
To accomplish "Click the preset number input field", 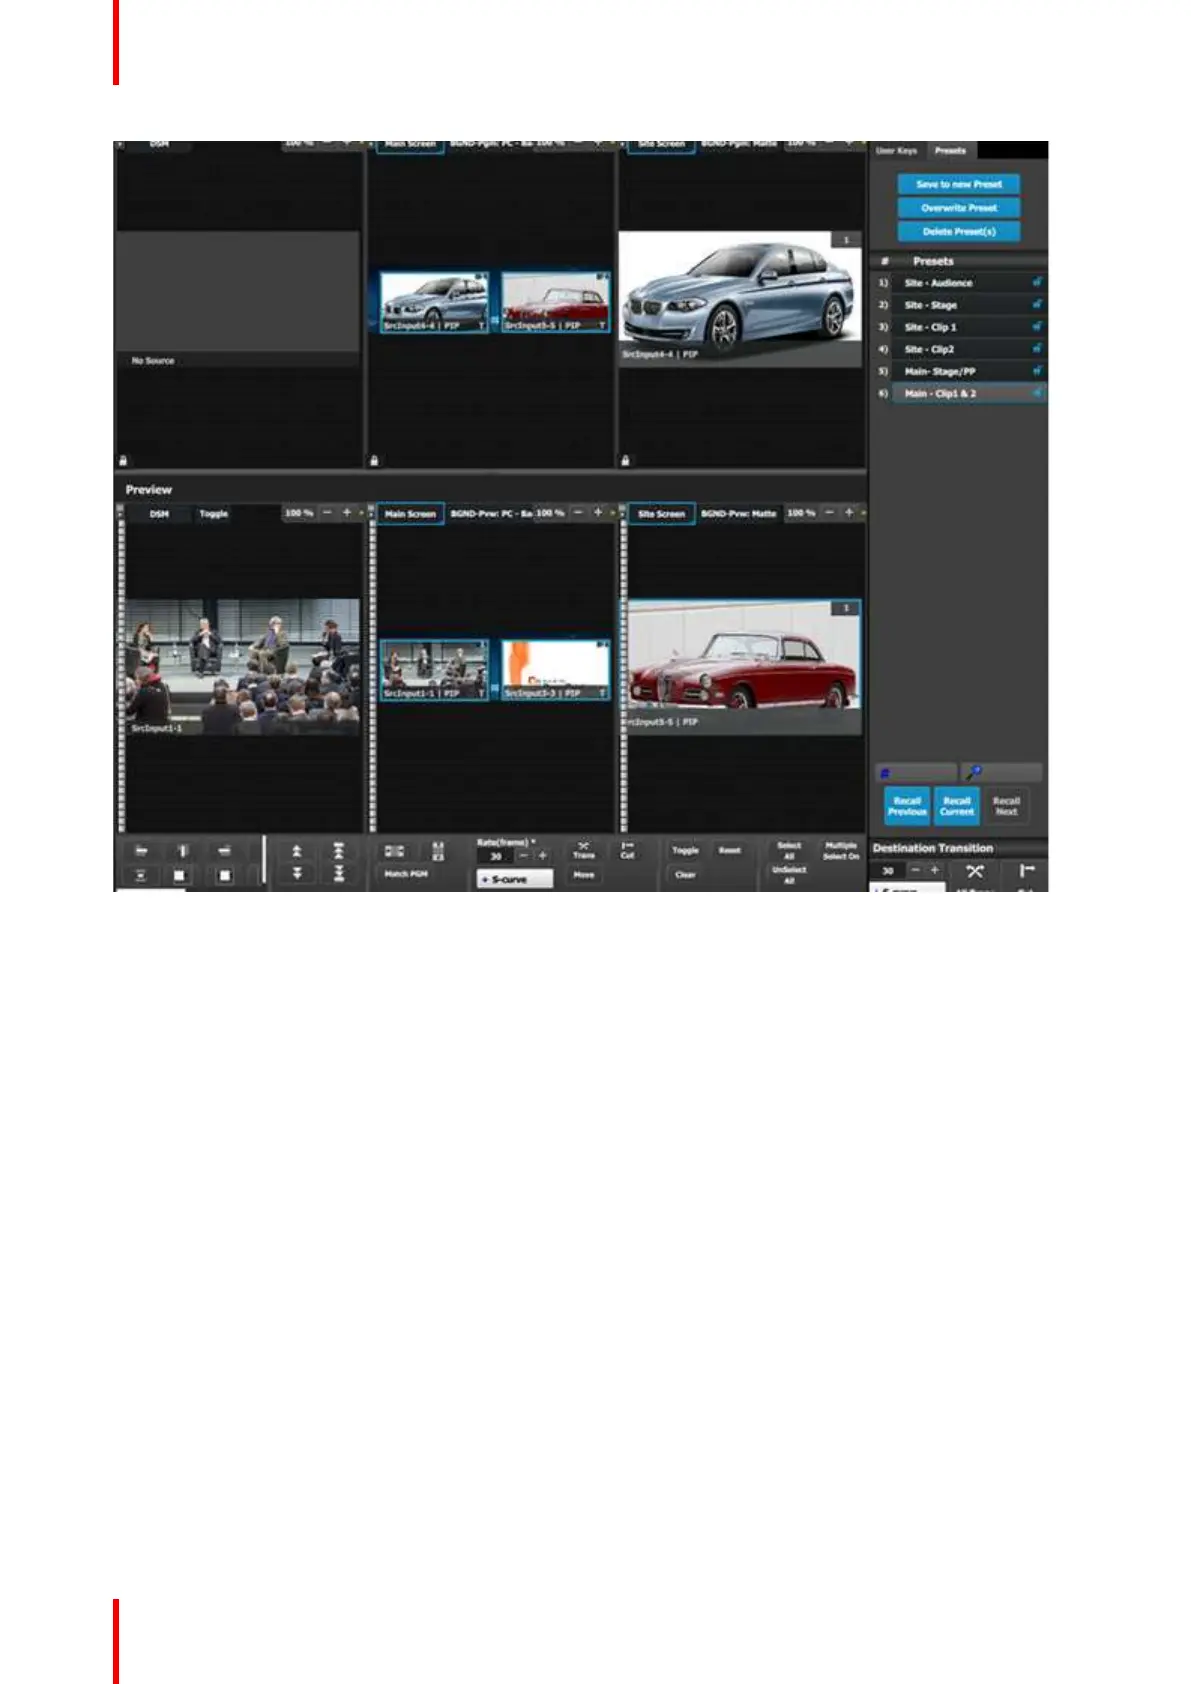I will (x=916, y=772).
